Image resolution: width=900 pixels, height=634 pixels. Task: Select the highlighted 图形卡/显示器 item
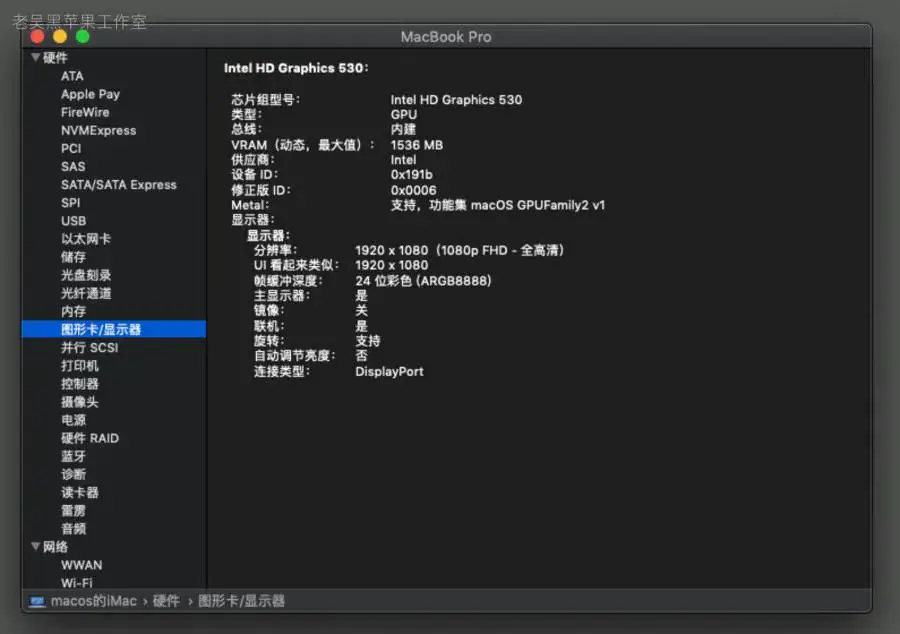[114, 329]
